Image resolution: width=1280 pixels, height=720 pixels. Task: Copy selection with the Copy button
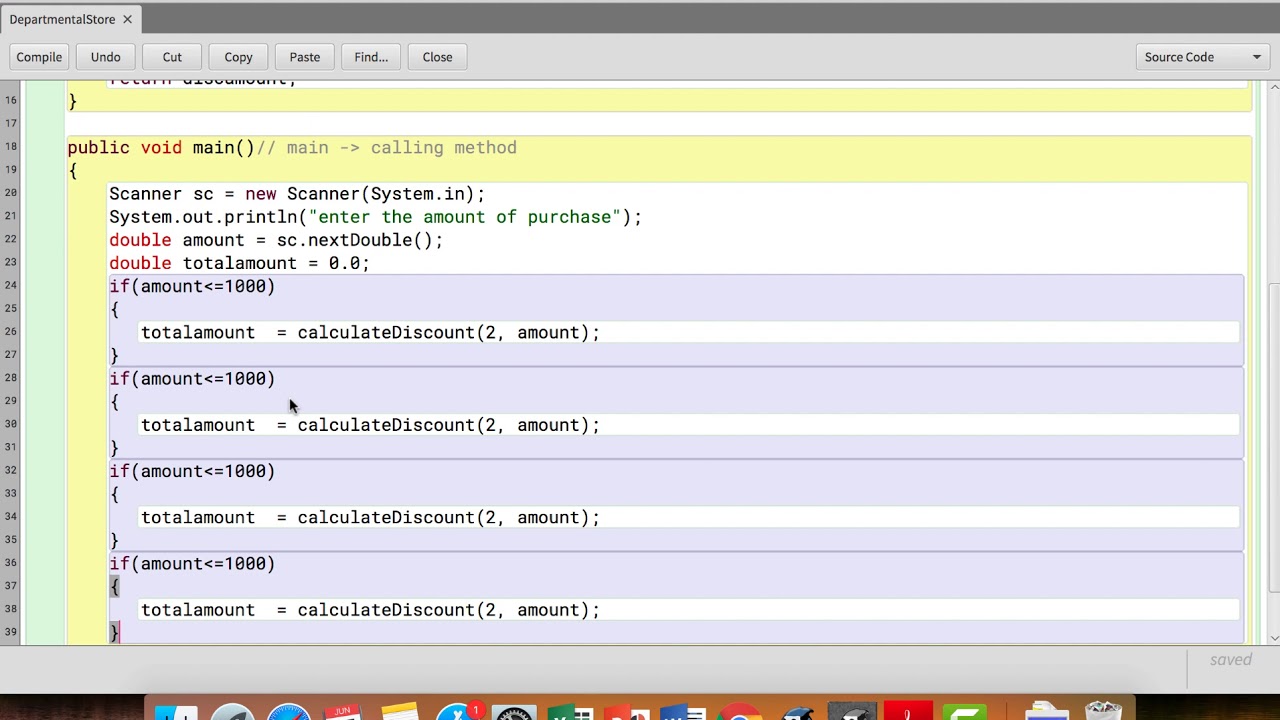238,57
